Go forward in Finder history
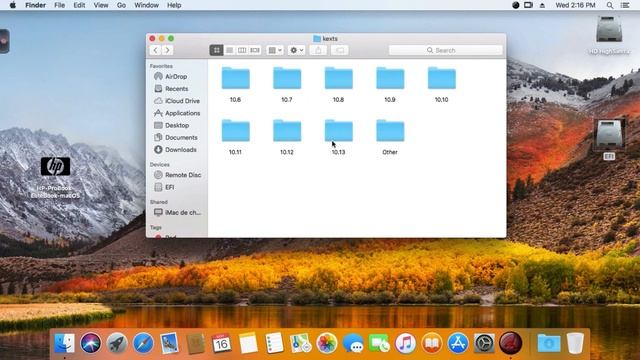 coord(167,50)
